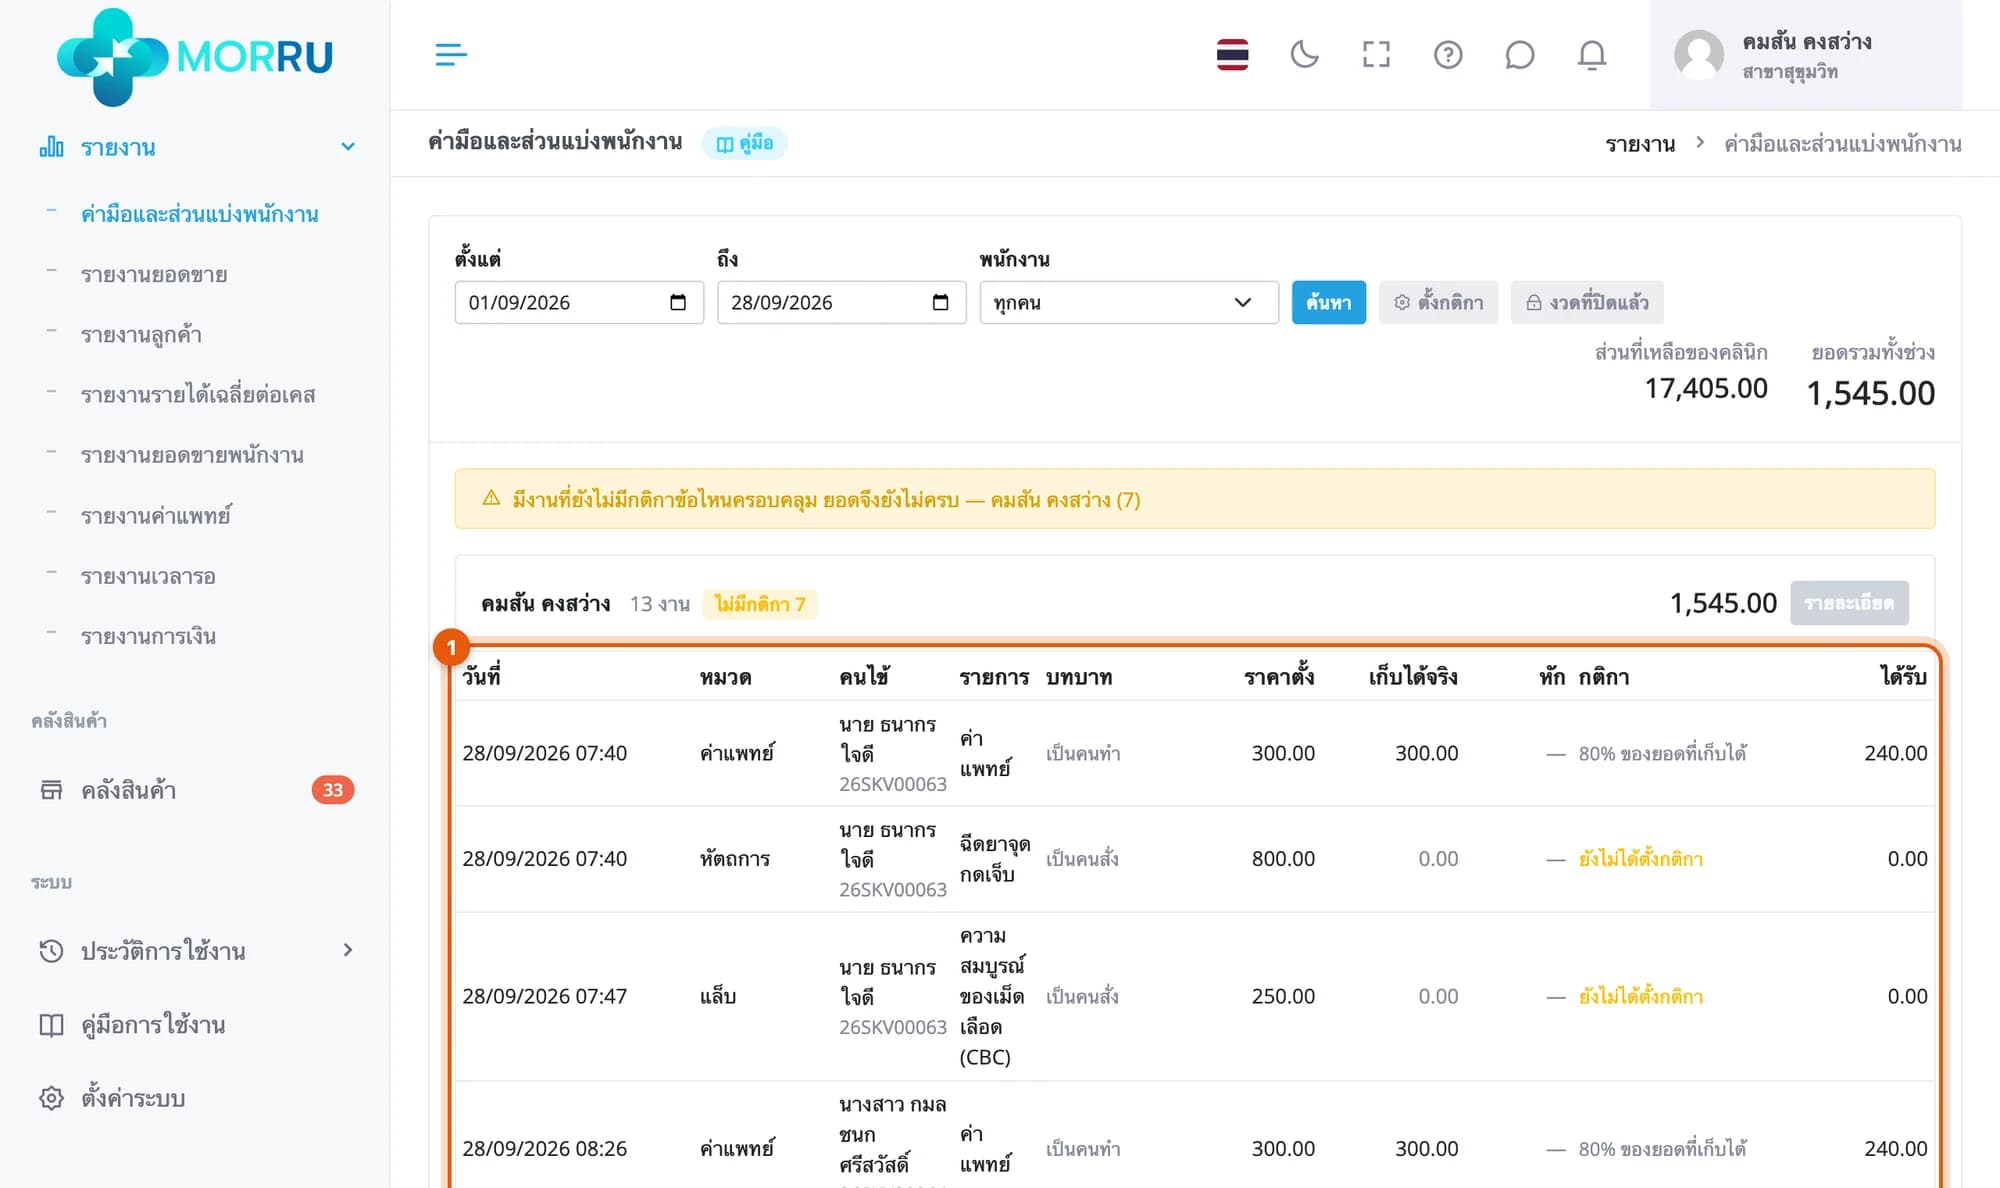
Task: Open chat message bubble icon
Action: coord(1519,54)
